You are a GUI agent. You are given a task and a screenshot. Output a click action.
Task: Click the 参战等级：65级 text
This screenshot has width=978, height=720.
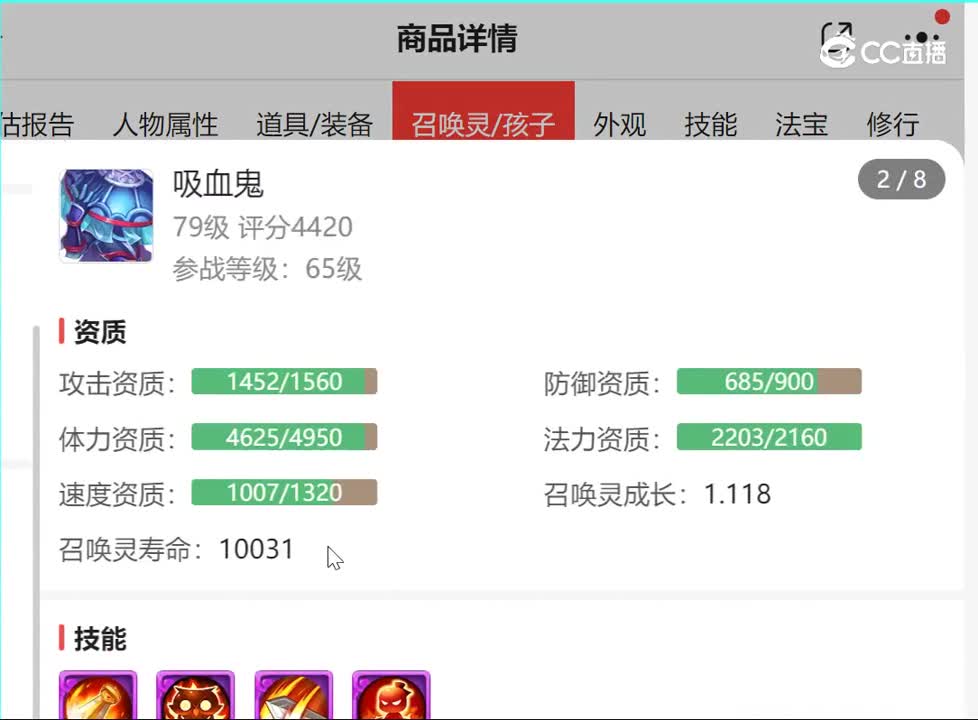tap(267, 269)
